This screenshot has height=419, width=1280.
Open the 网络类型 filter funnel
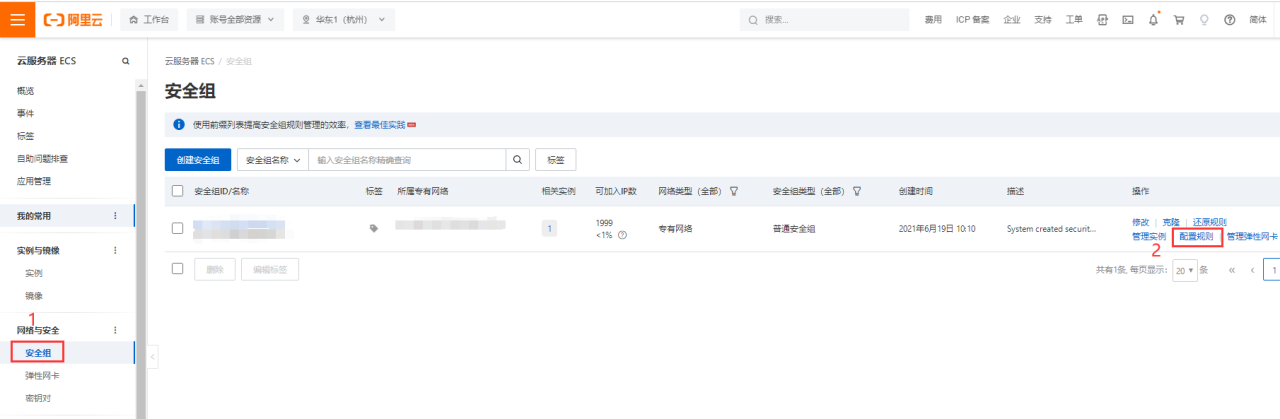tap(734, 190)
